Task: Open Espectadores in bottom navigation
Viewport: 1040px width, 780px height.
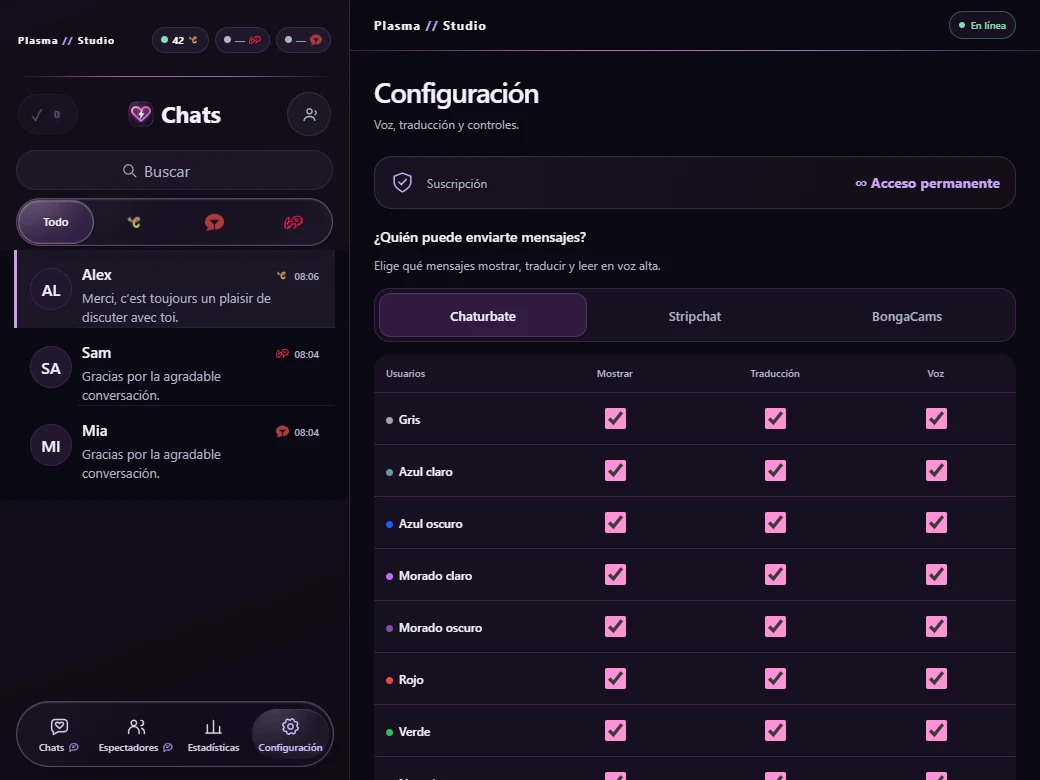Action: 136,735
